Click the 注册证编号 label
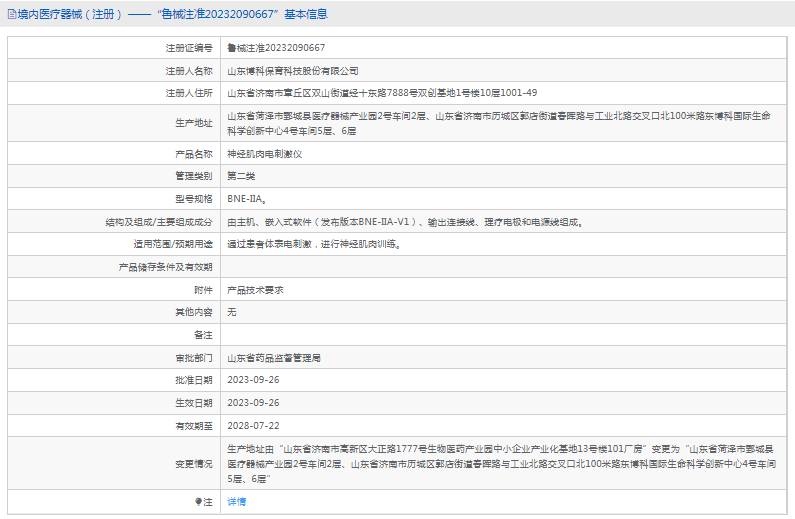The height and width of the screenshot is (519, 795). pyautogui.click(x=189, y=48)
